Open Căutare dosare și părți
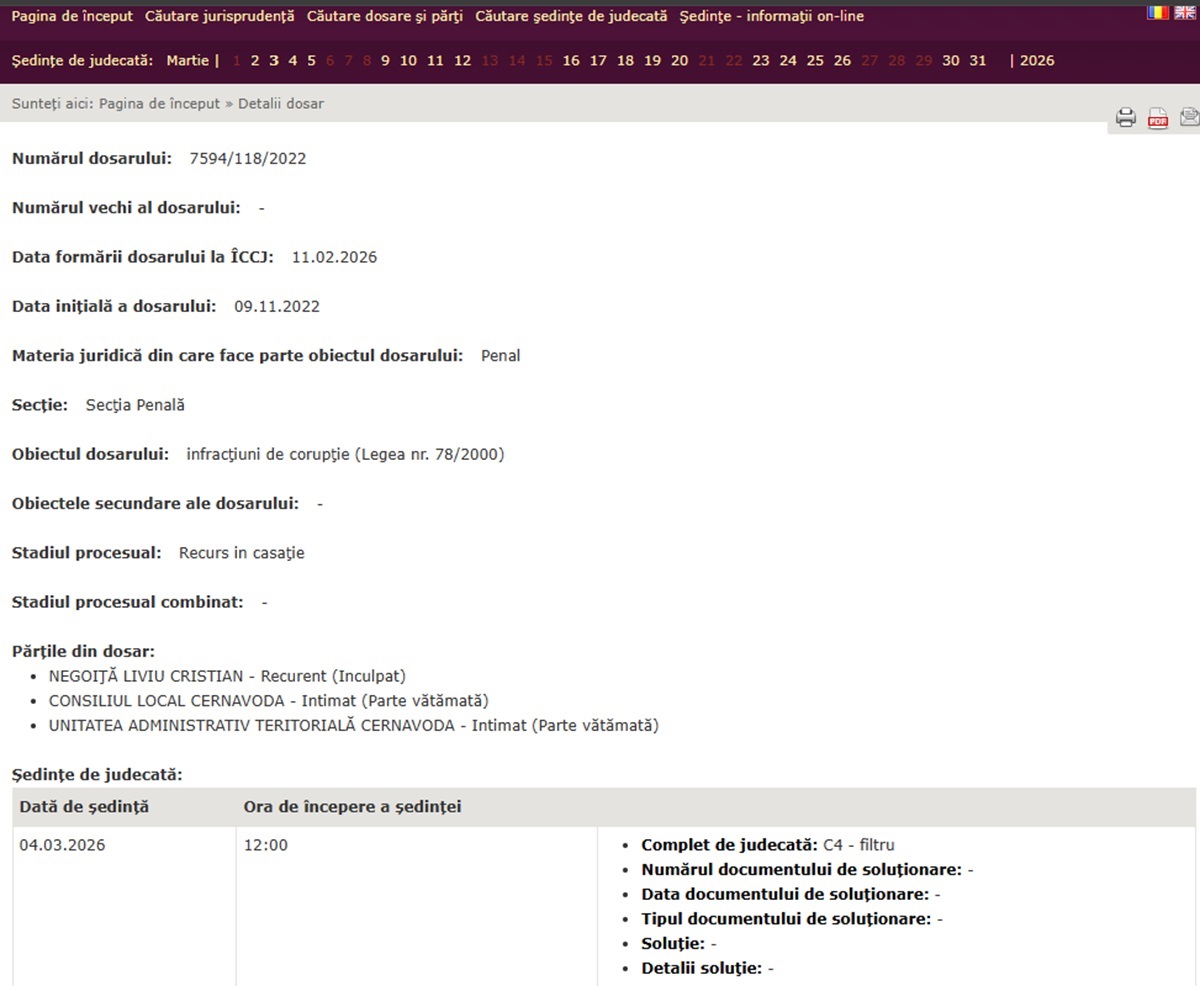1200x986 pixels. (x=385, y=17)
